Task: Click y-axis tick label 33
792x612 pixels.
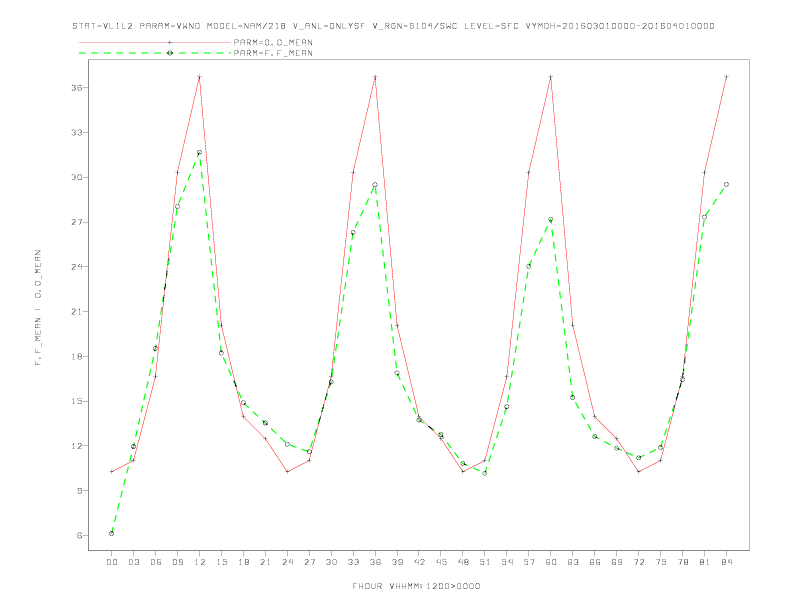Action: click(x=77, y=132)
